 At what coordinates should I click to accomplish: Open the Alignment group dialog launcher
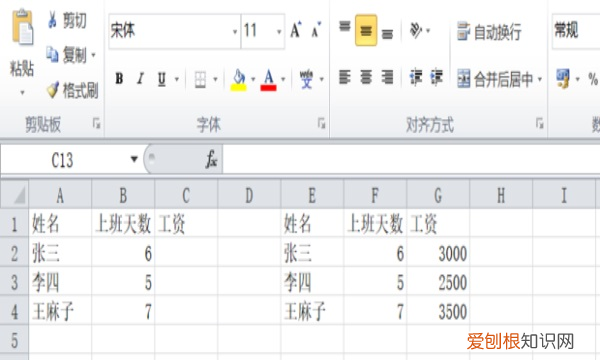click(540, 123)
